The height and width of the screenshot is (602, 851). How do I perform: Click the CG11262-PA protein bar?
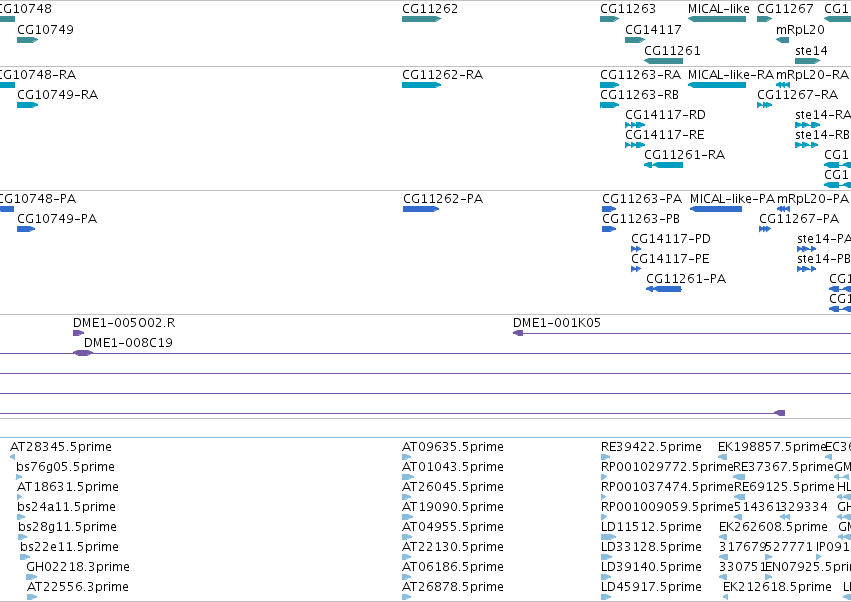pos(421,209)
